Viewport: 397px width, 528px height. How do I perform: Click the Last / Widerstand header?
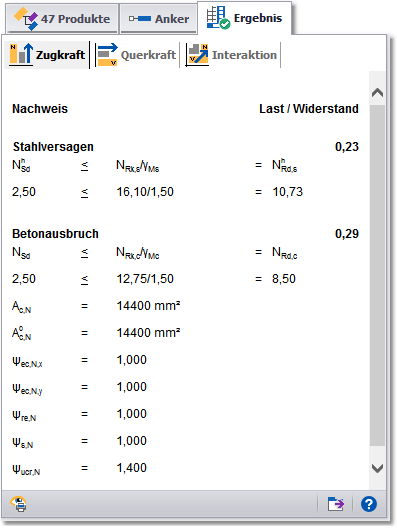309,109
